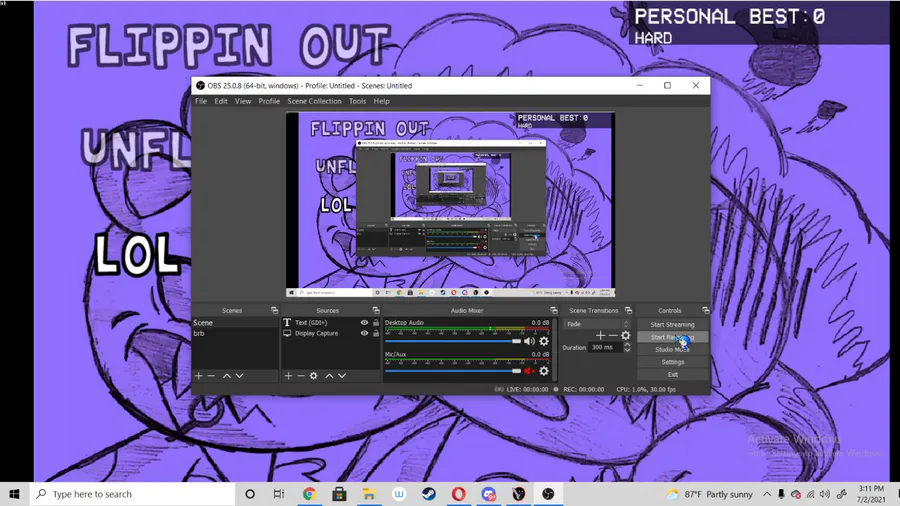Open transition properties gear icon
Viewport: 900px width, 506px height.
click(x=626, y=336)
